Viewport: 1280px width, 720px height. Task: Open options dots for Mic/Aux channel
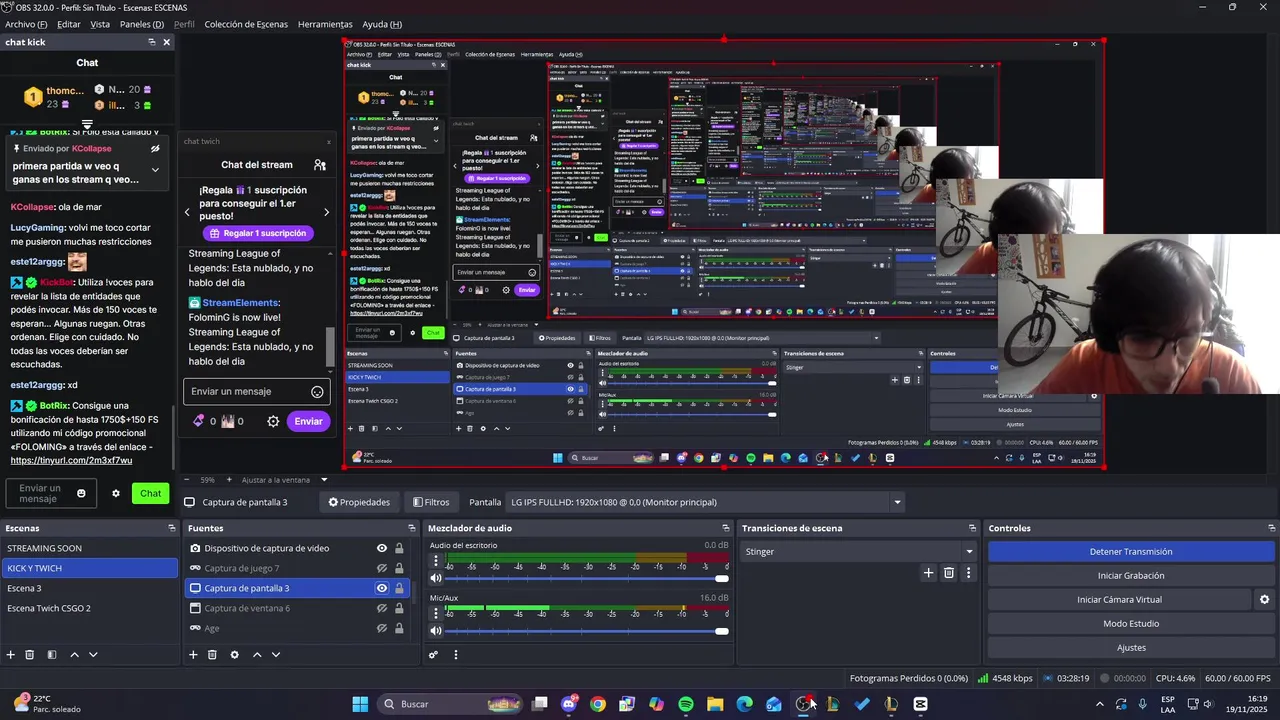(x=435, y=614)
